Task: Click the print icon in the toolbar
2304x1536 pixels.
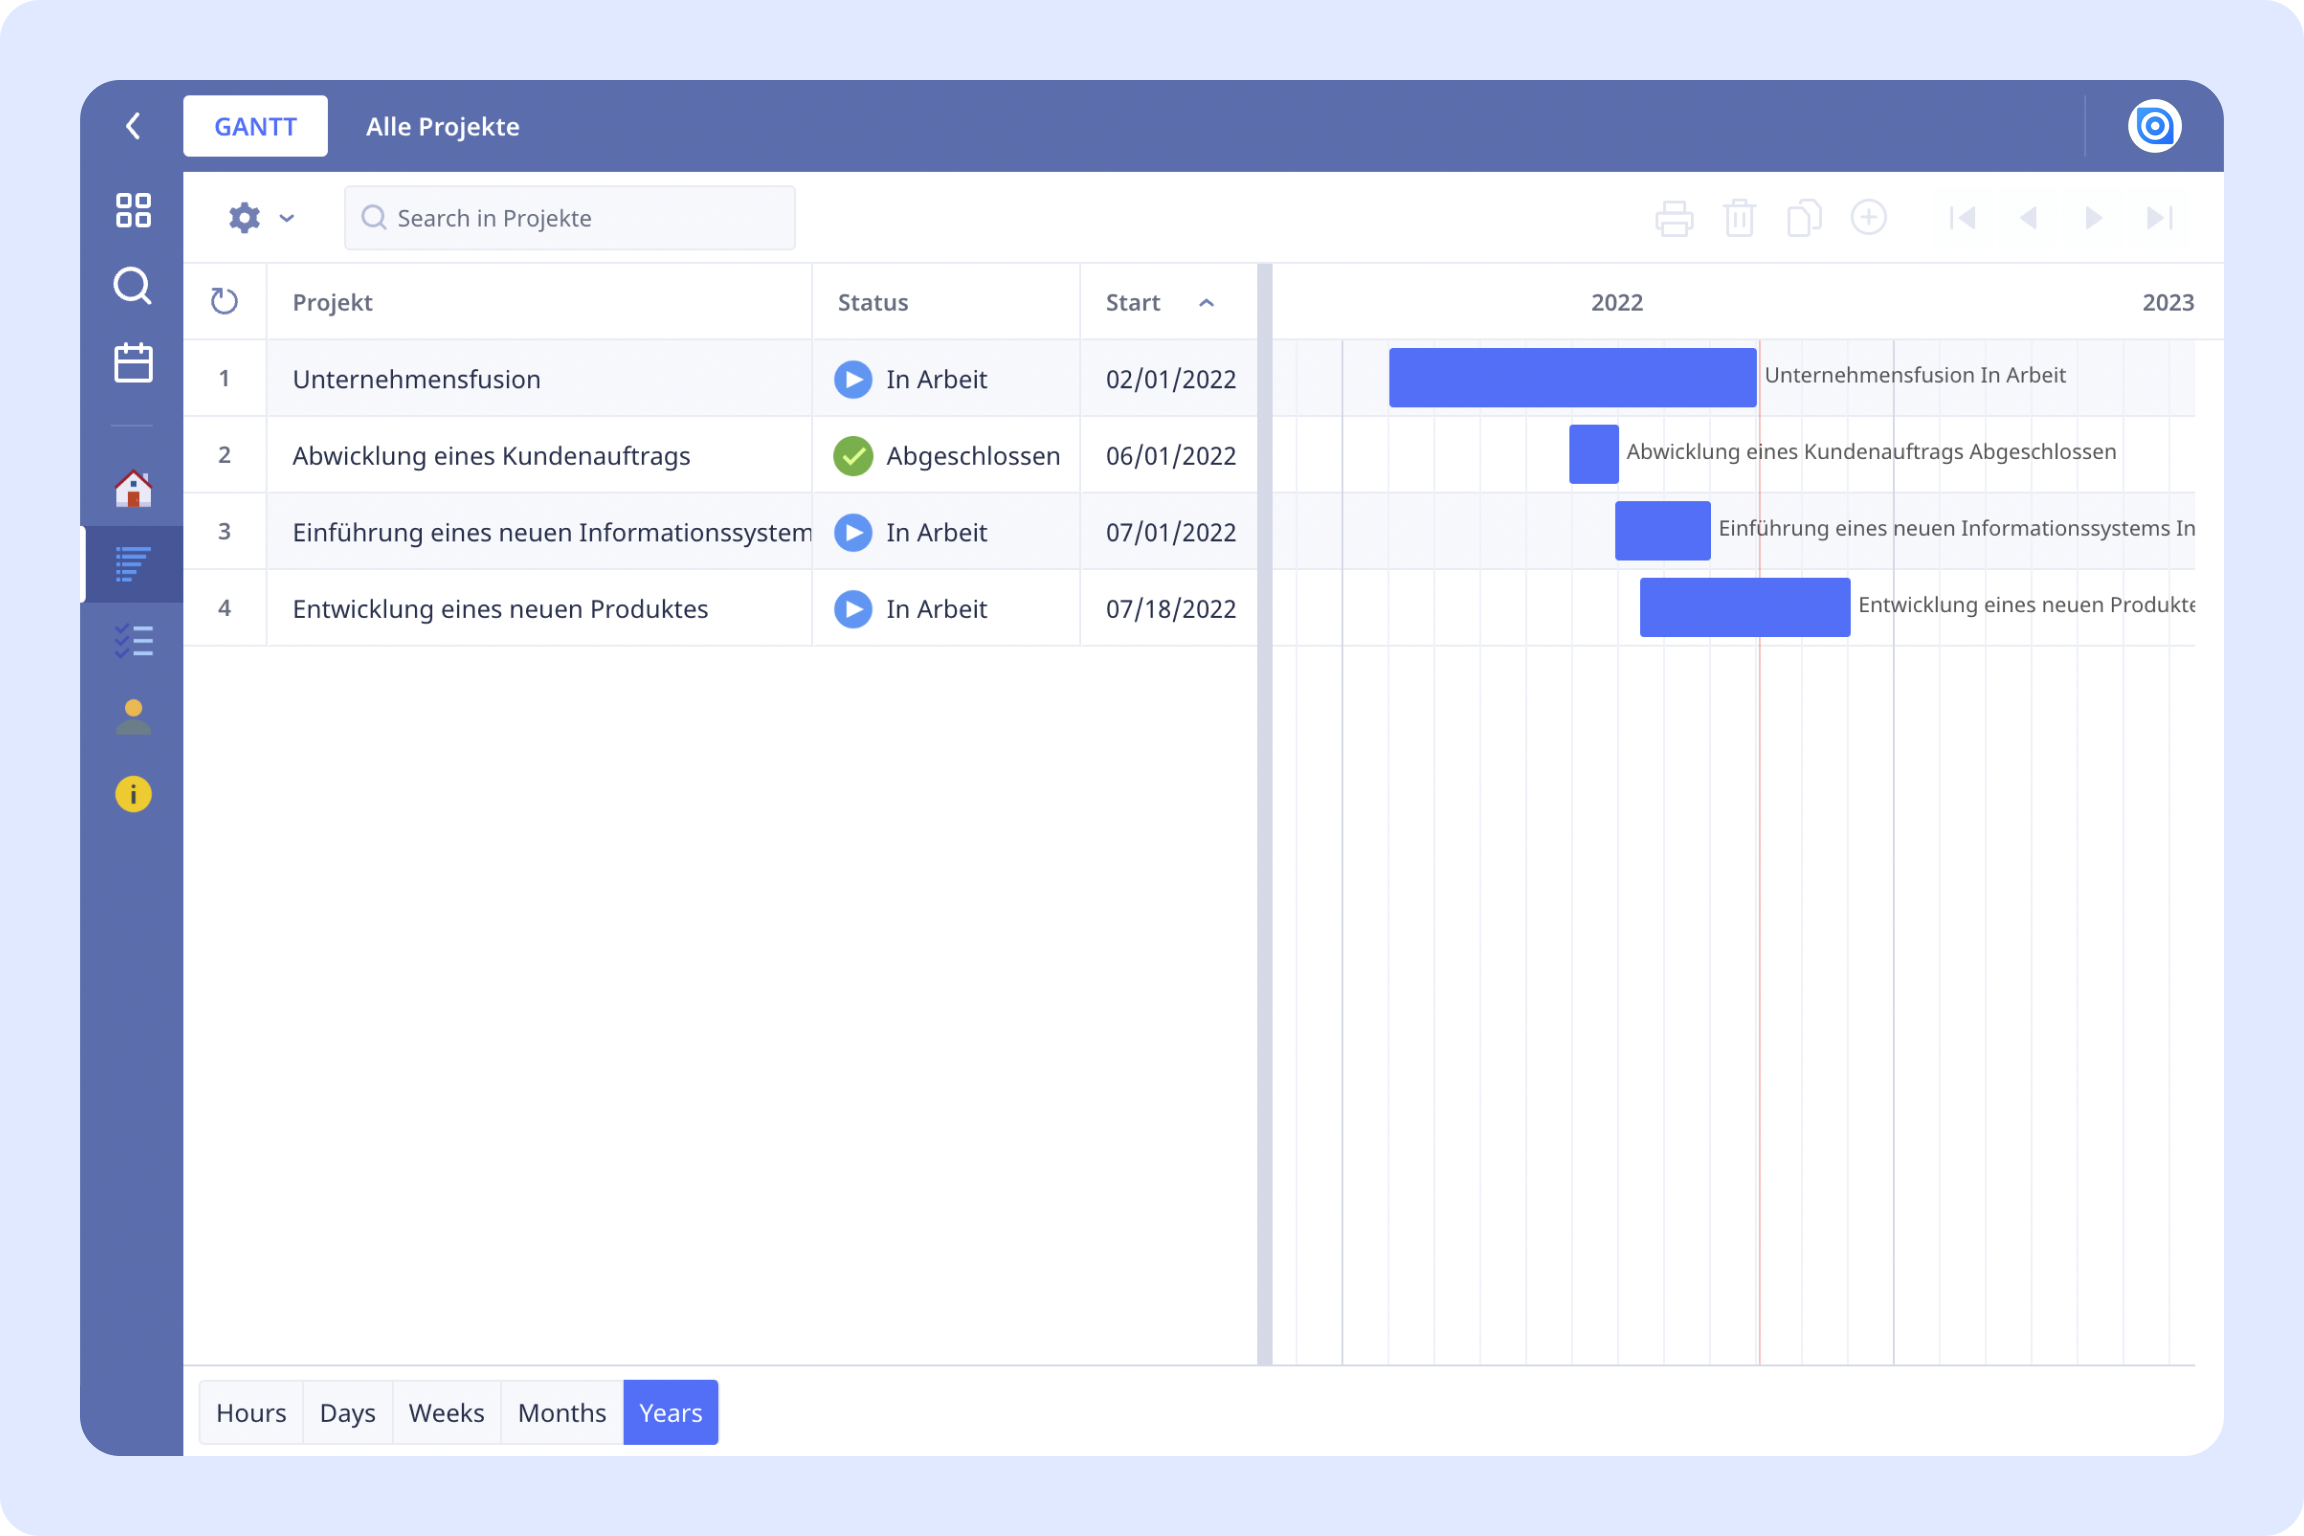Action: [1674, 218]
